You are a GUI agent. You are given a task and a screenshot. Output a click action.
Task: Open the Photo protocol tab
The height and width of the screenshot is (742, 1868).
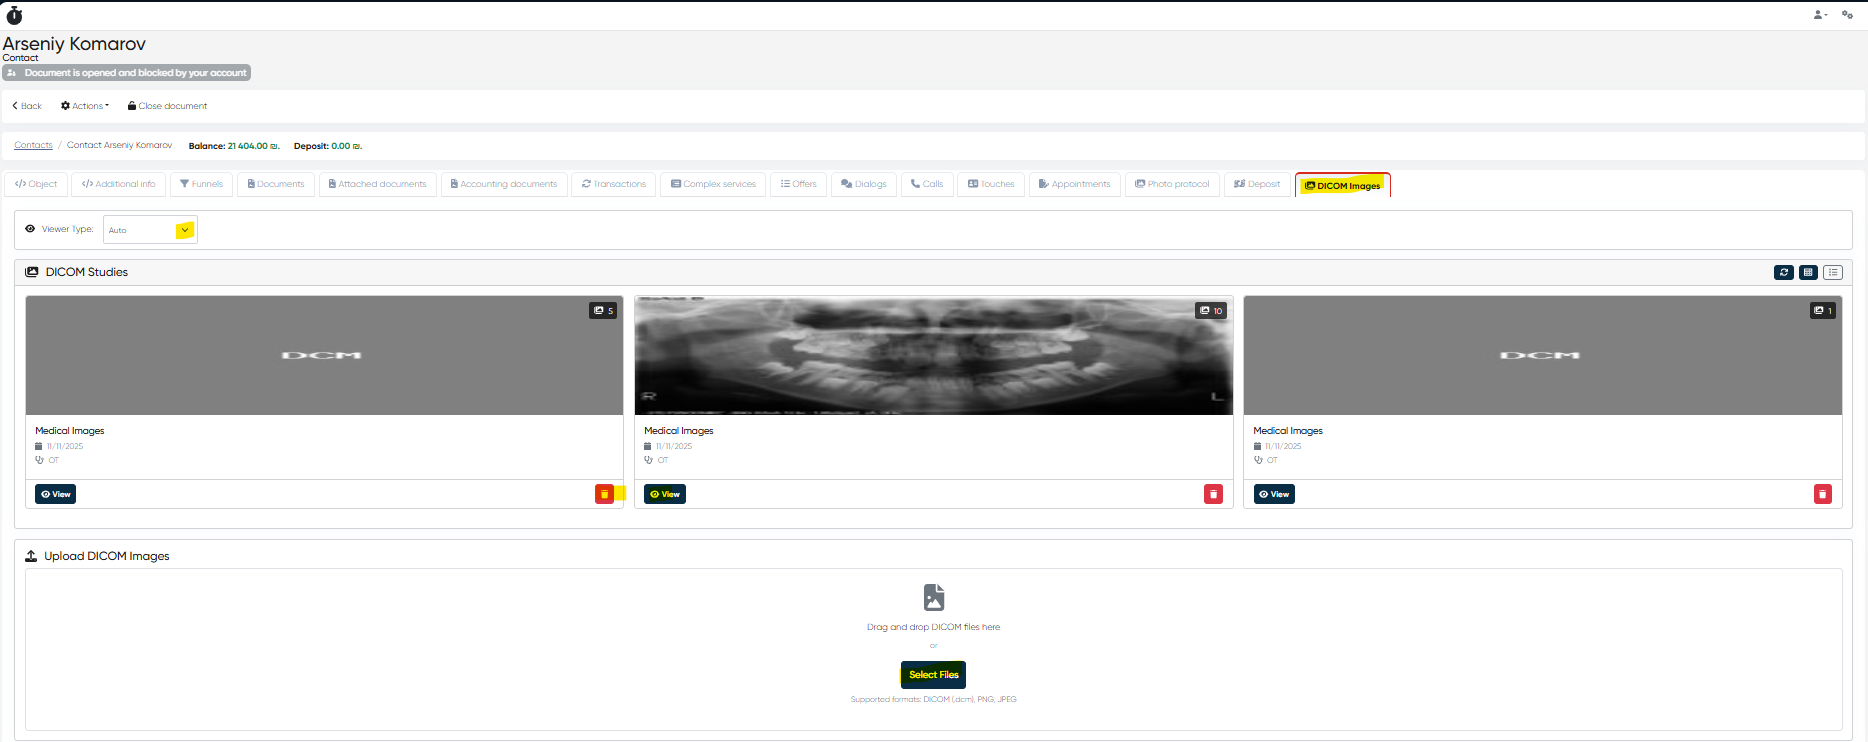pos(1172,184)
